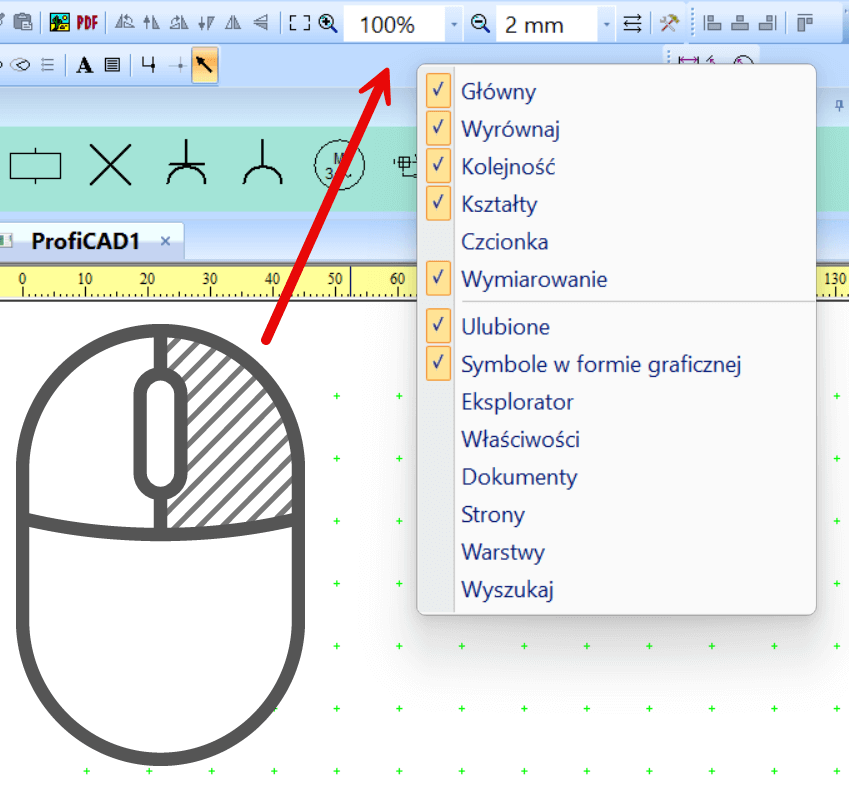Export drawing as image with cactus icon
Image resolution: width=849 pixels, height=785 pixels.
coord(60,23)
